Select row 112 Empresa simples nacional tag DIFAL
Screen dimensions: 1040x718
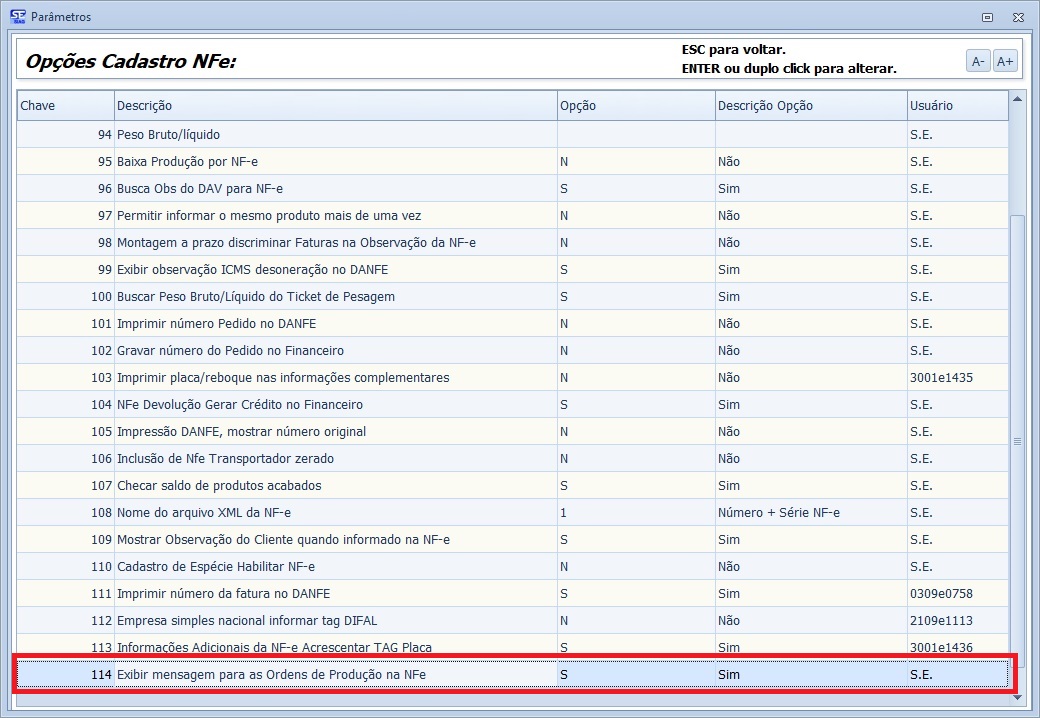click(247, 621)
